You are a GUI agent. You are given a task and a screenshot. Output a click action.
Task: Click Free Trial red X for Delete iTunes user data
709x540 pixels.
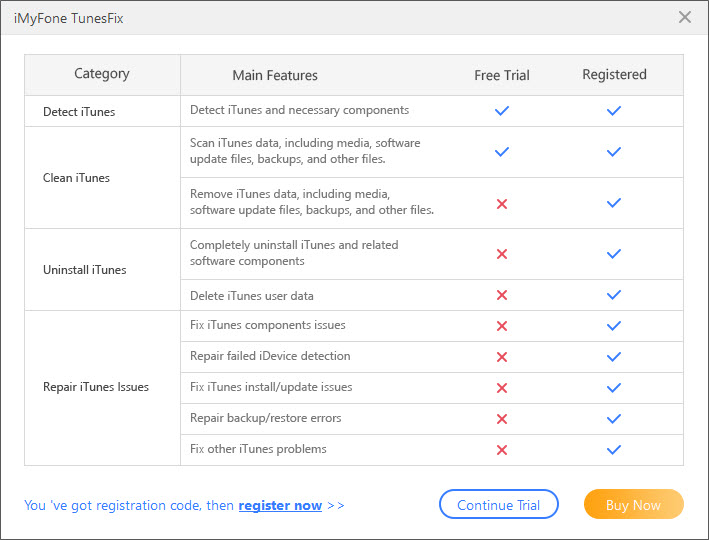[x=502, y=295]
